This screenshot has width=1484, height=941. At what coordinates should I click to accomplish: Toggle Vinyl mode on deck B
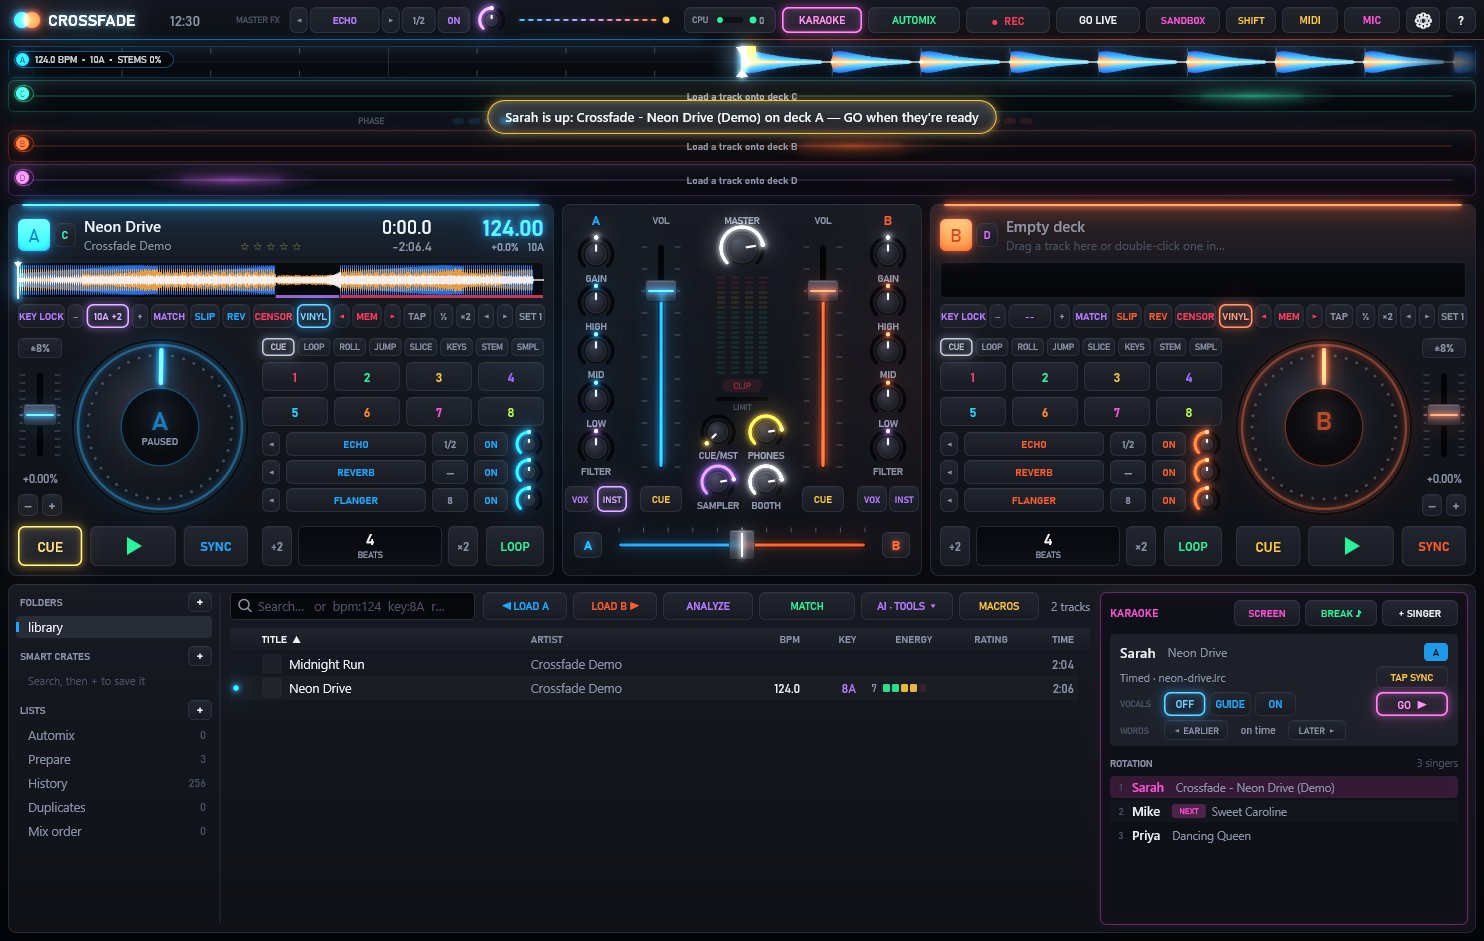tap(1235, 316)
